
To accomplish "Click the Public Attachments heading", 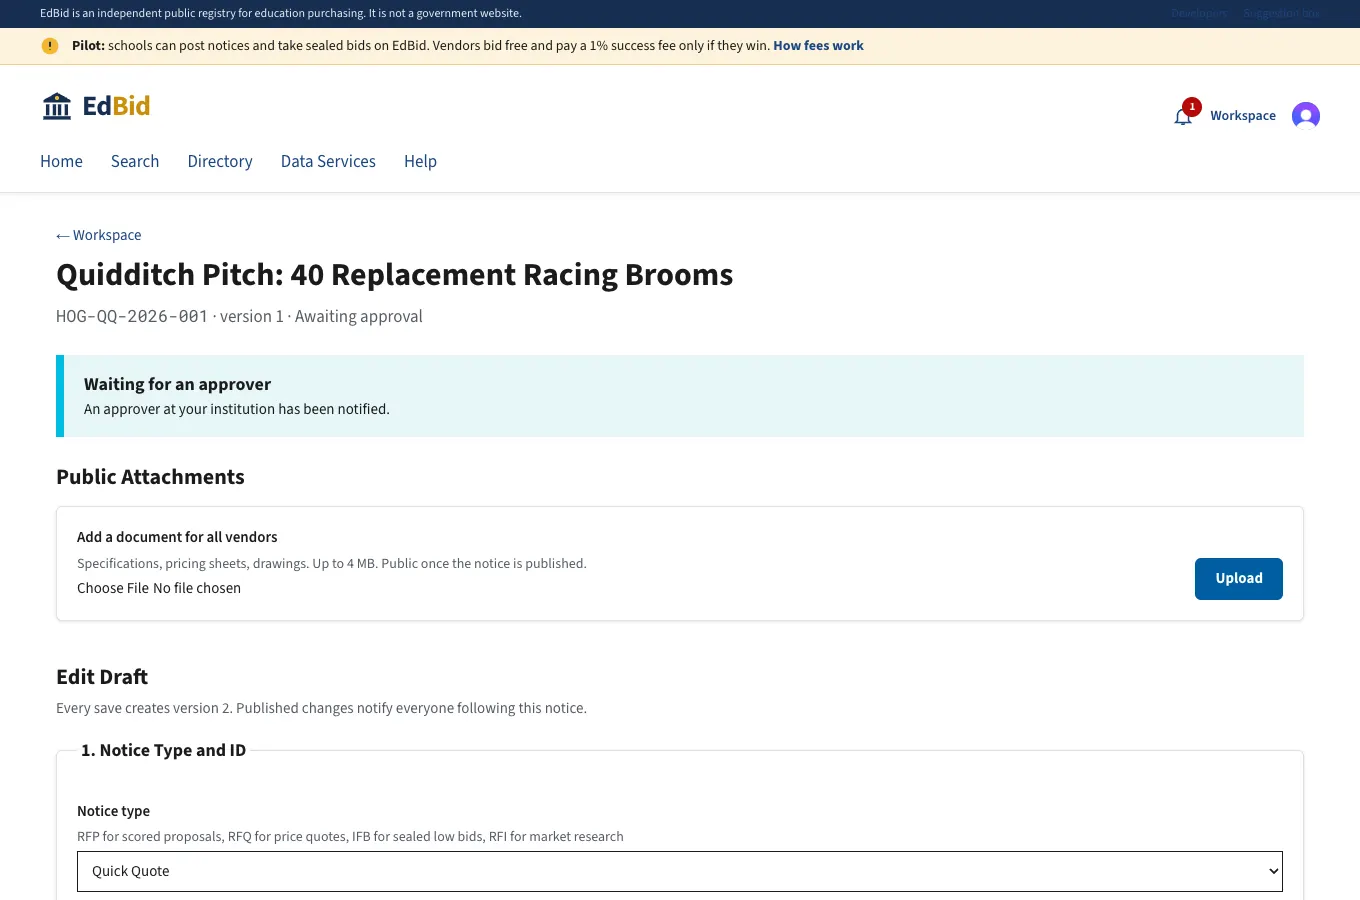I will (x=150, y=477).
